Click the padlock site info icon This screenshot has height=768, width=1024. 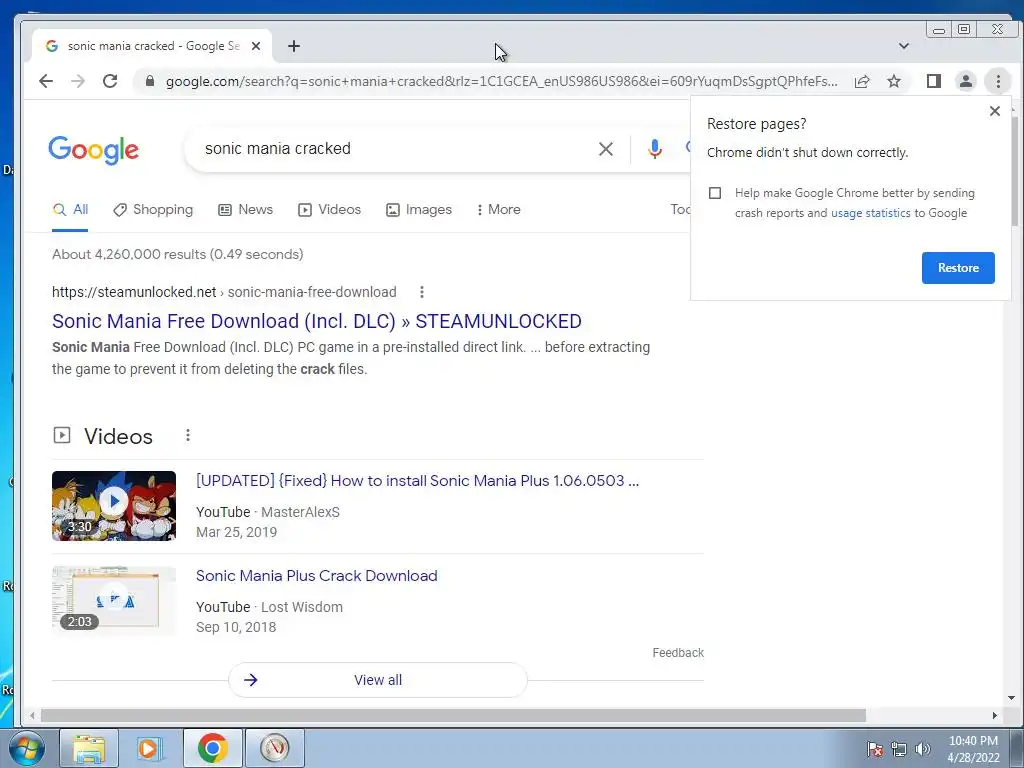(x=150, y=81)
